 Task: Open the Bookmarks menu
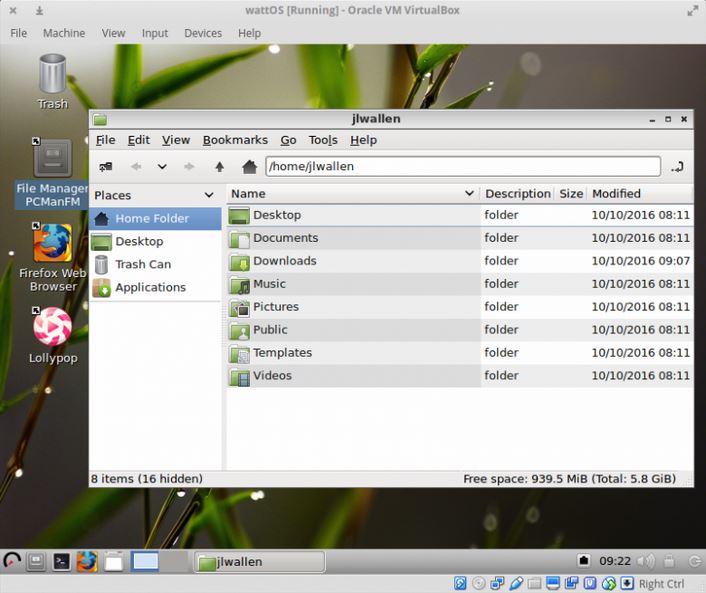click(235, 140)
